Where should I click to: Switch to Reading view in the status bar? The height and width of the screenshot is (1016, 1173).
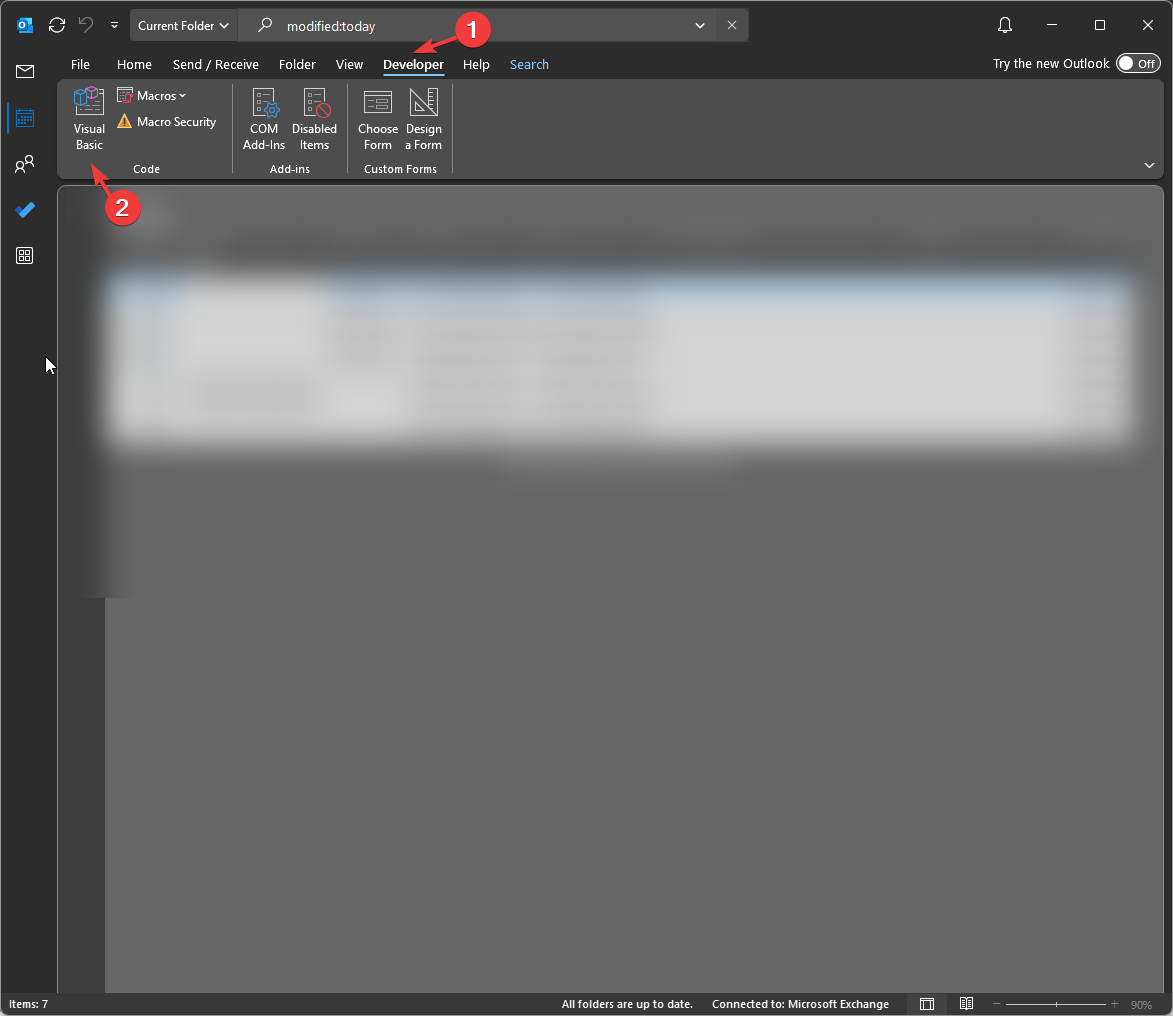(x=966, y=1003)
